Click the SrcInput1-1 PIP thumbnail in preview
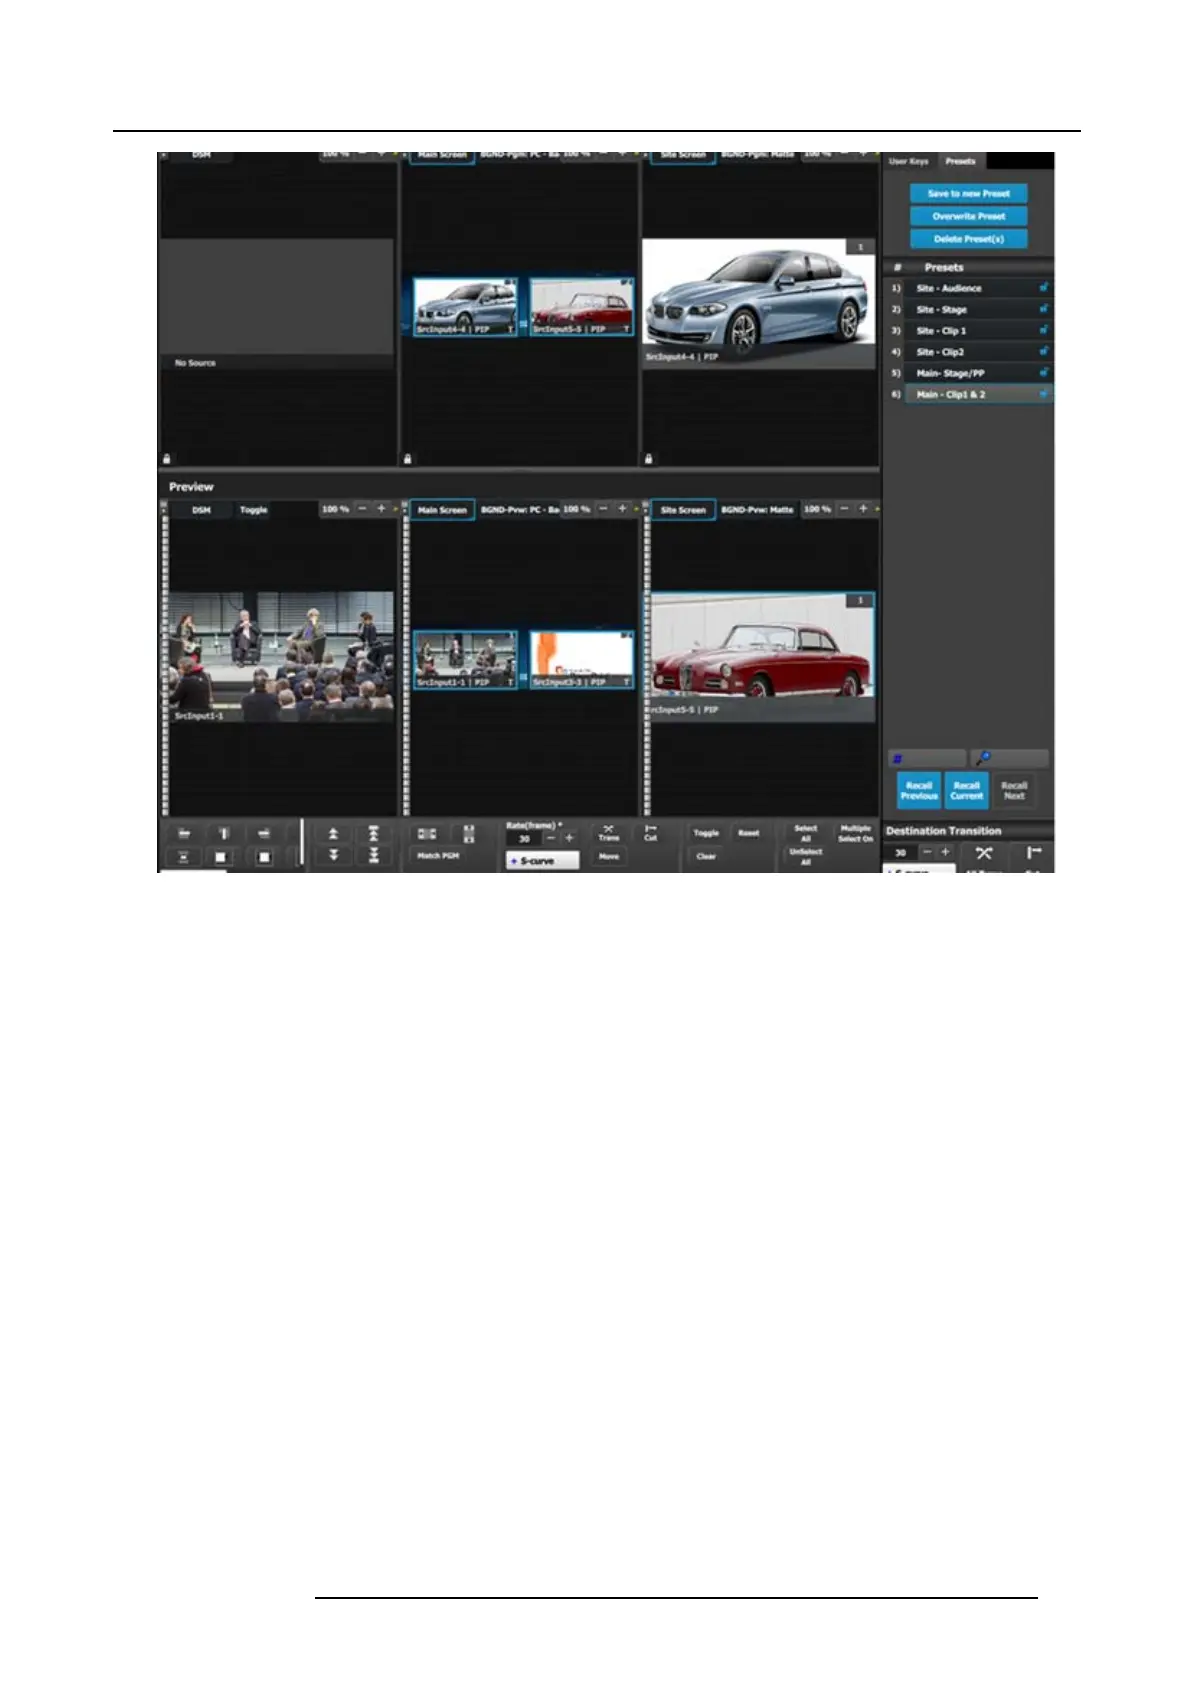 [x=465, y=659]
